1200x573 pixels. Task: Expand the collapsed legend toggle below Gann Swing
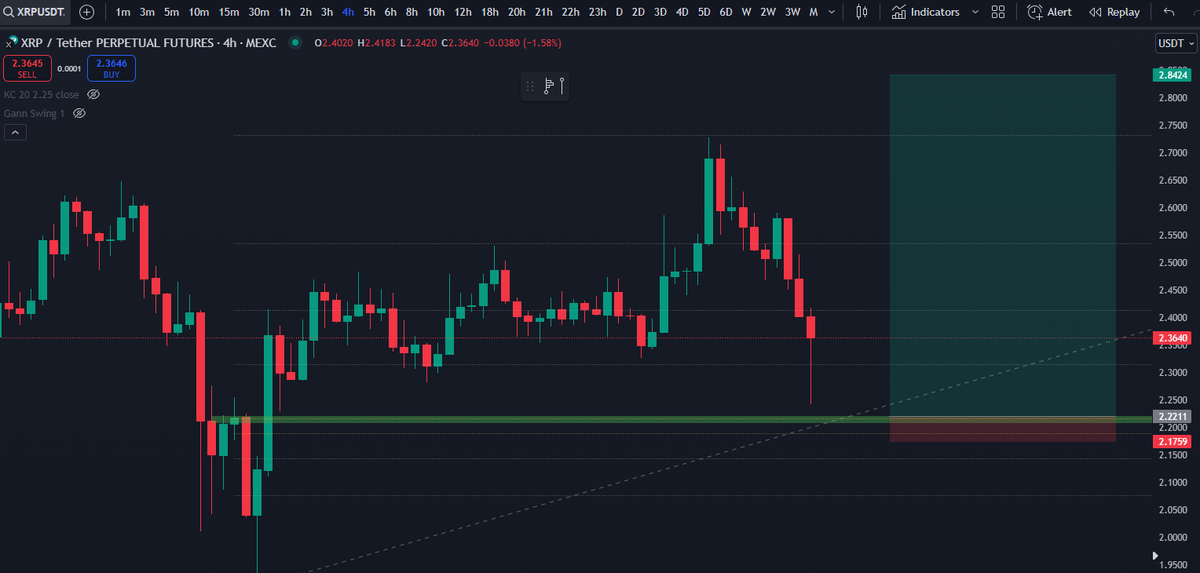[x=14, y=131]
